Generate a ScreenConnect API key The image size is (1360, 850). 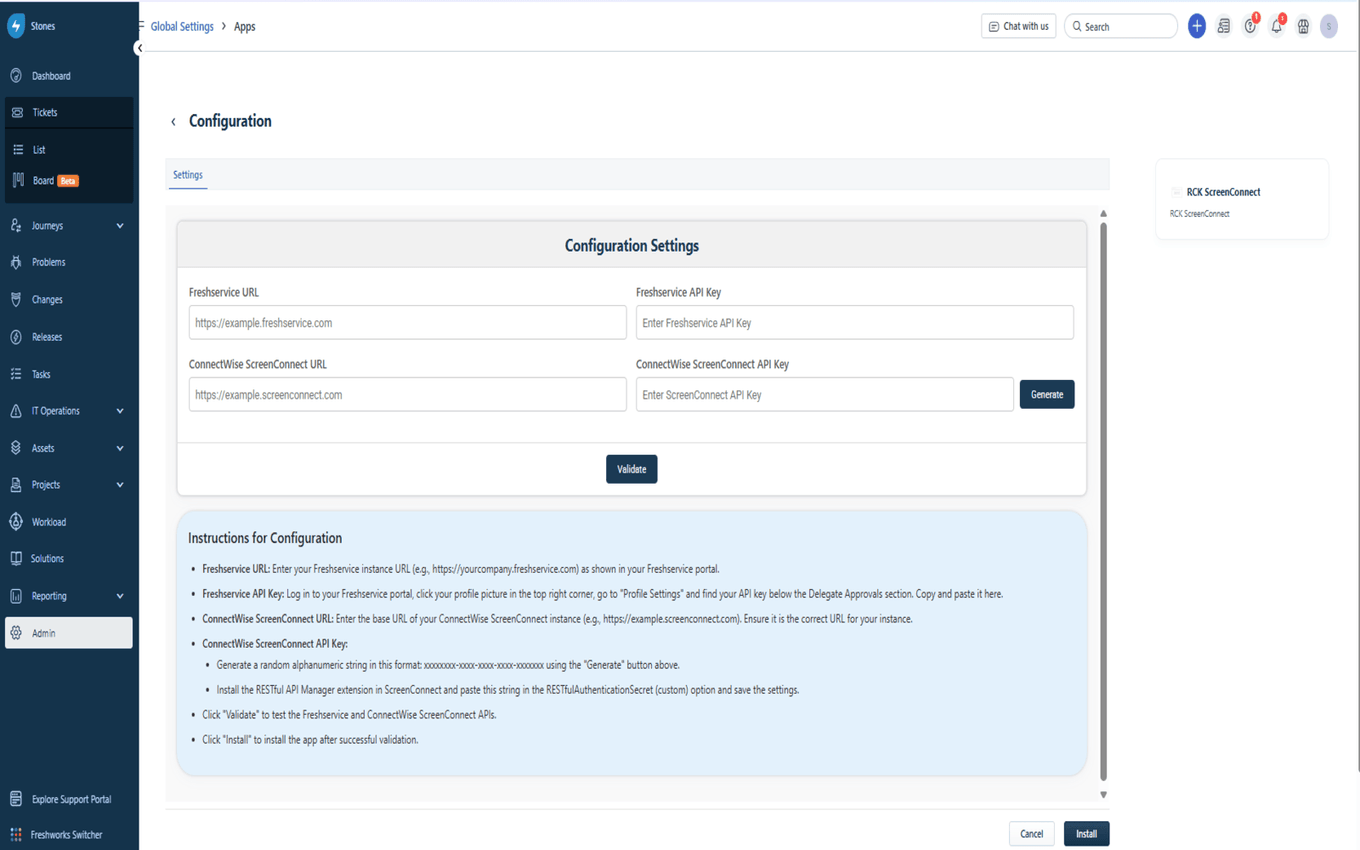tap(1047, 395)
